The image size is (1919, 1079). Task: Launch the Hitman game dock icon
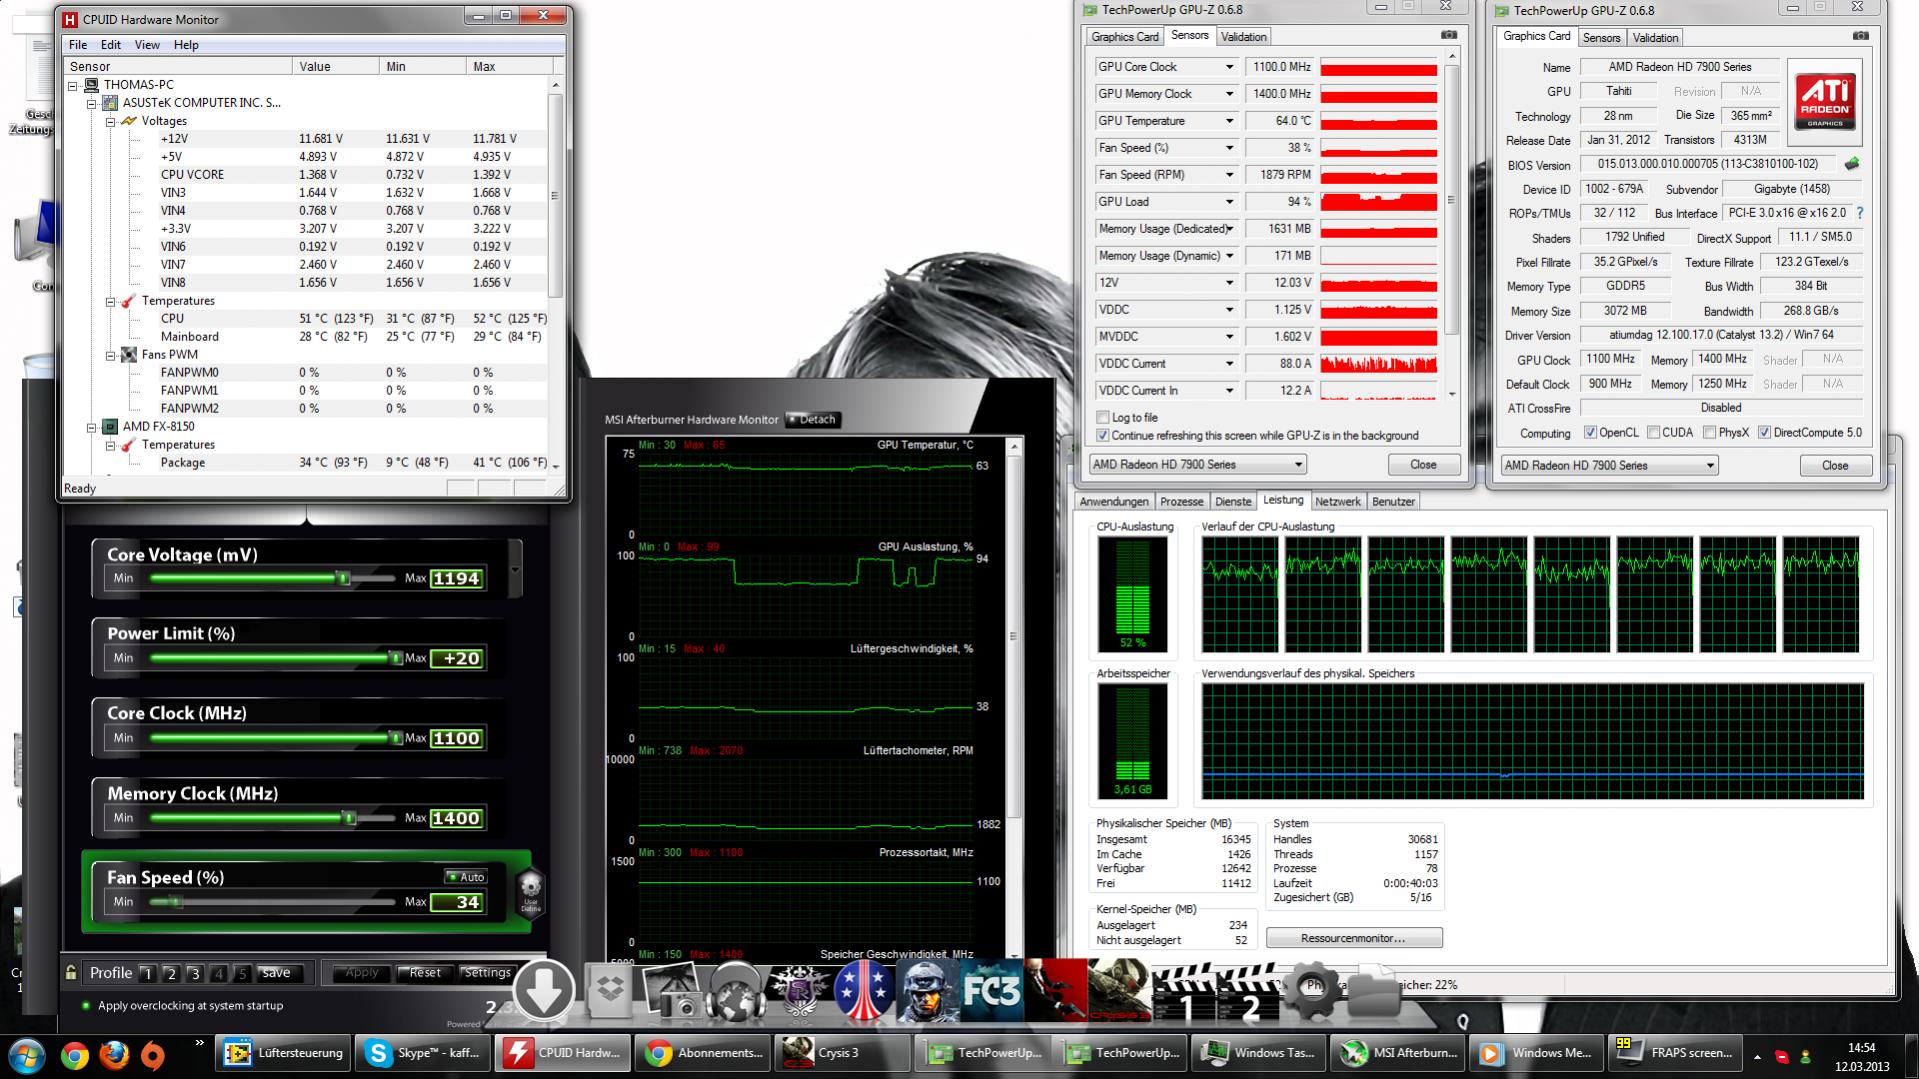coord(1055,992)
